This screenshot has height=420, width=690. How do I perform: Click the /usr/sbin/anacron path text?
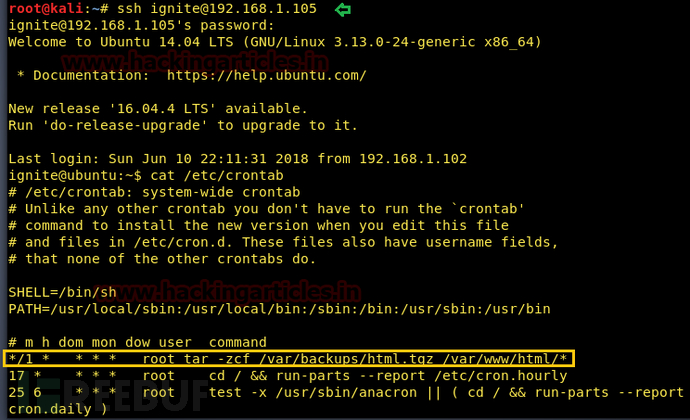coord(346,393)
